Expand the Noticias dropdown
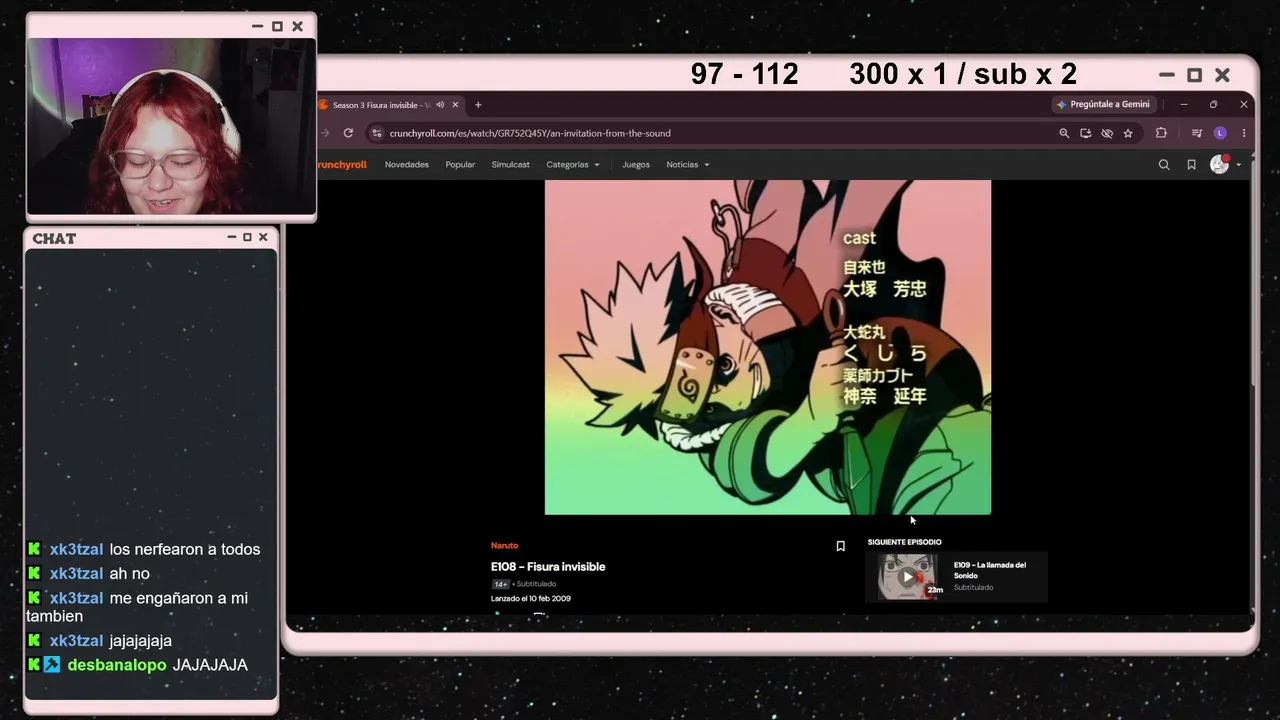Viewport: 1280px width, 720px height. coord(688,165)
